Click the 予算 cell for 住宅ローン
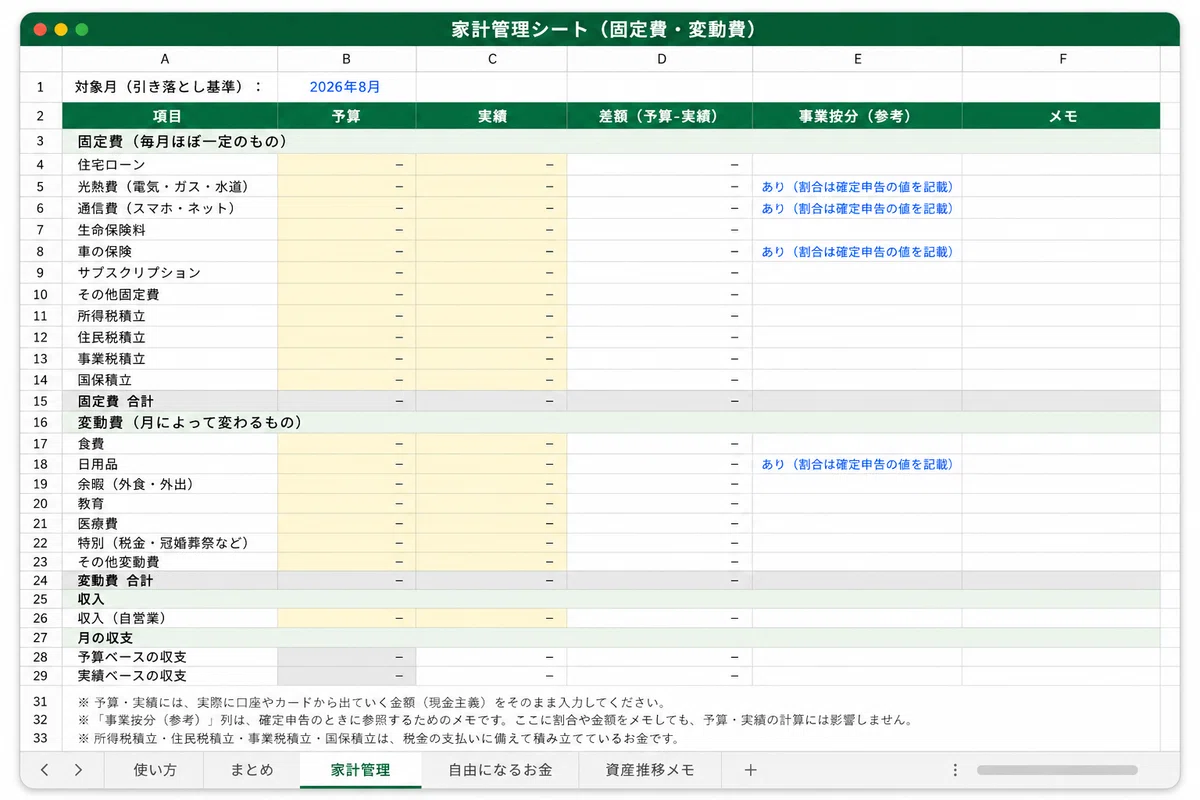Viewport: 1200px width, 800px height. coord(346,165)
